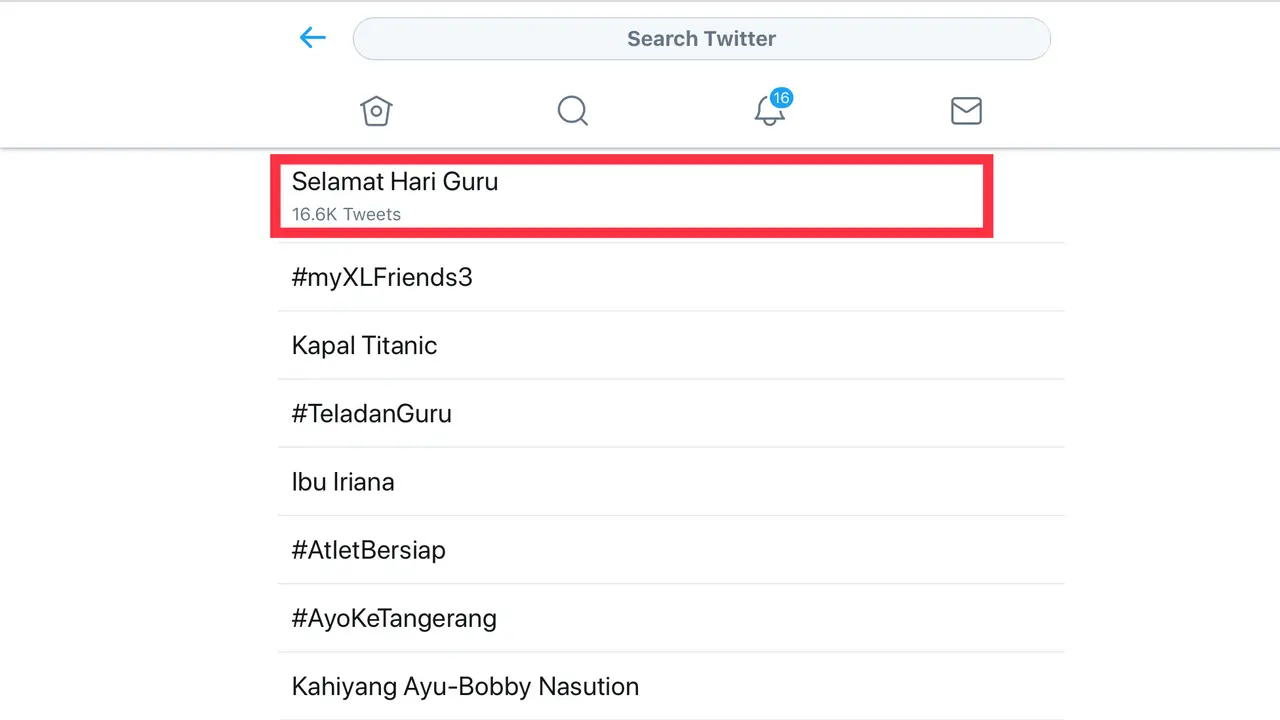Open the Home timeline icon
Screen dimensions: 1280x720
(x=376, y=110)
